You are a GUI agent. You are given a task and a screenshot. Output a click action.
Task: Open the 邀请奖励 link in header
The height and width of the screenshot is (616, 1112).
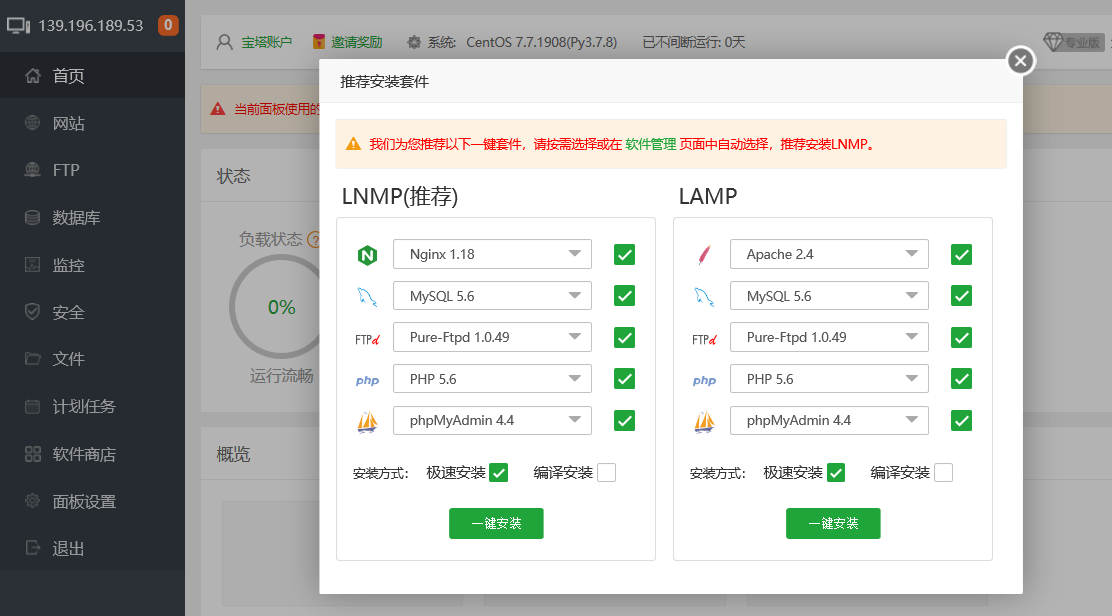pyautogui.click(x=357, y=42)
